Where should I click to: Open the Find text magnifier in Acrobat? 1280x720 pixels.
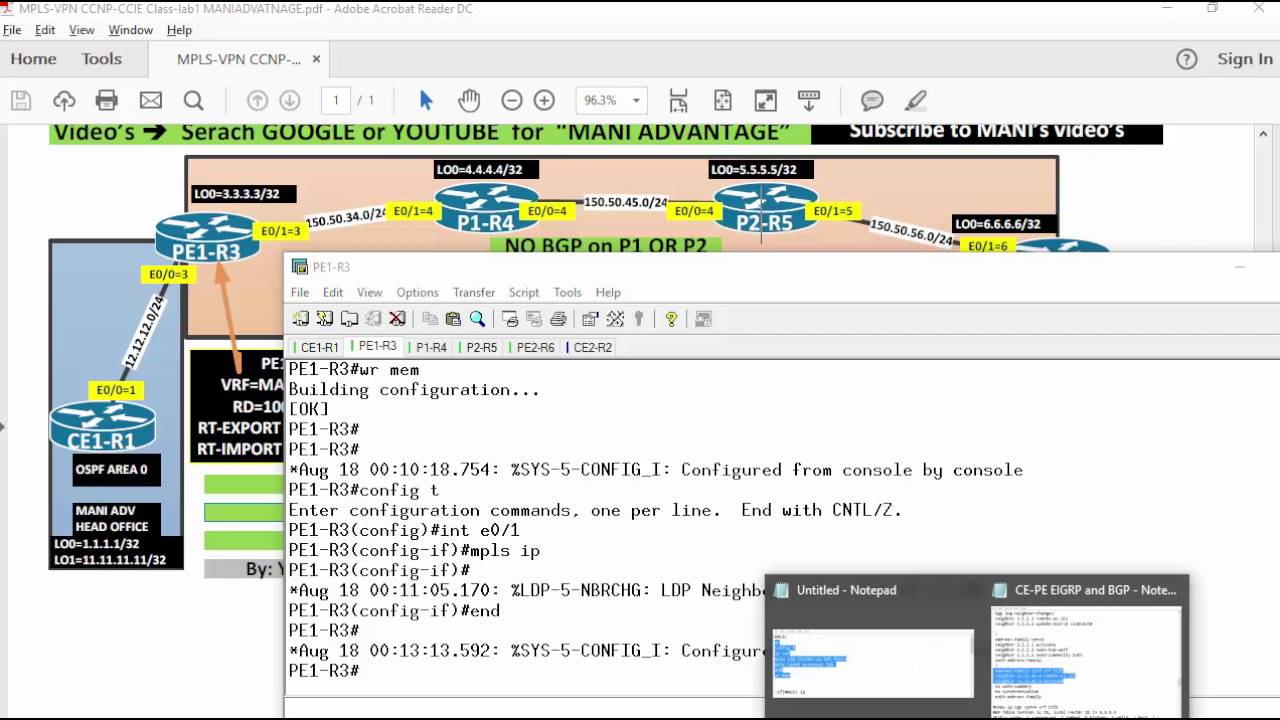pyautogui.click(x=193, y=100)
